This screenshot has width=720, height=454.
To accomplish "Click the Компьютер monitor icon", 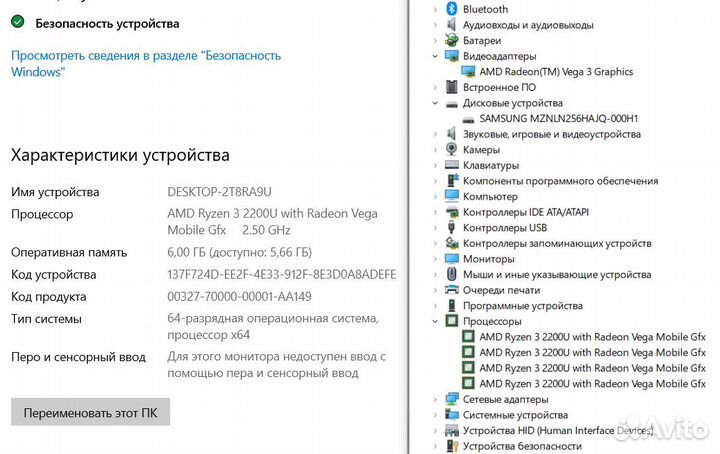I will [452, 196].
